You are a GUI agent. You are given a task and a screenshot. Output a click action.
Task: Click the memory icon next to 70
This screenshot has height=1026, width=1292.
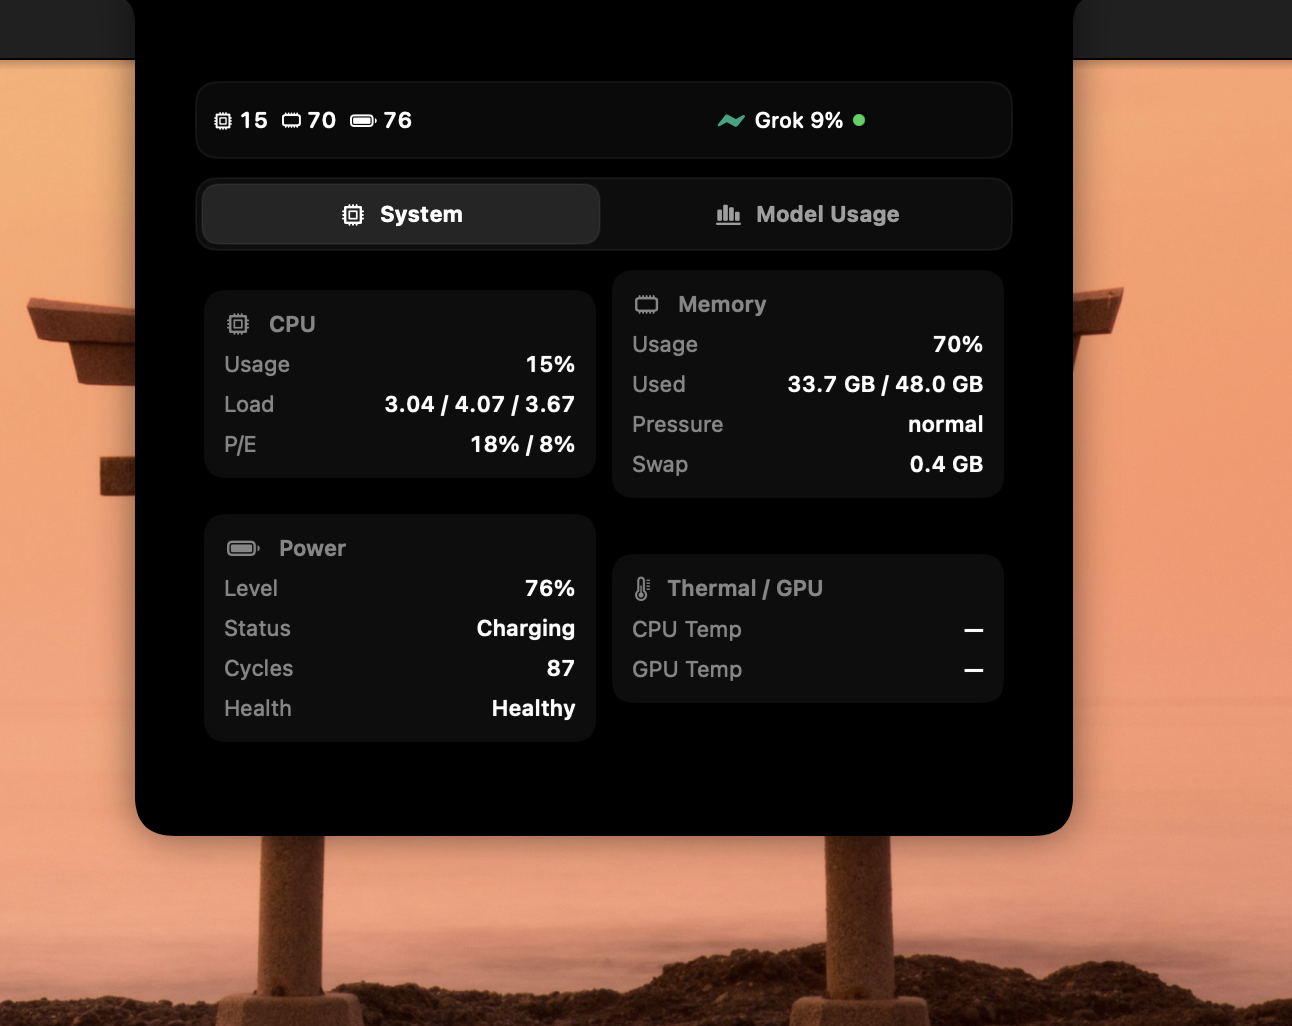tap(291, 121)
